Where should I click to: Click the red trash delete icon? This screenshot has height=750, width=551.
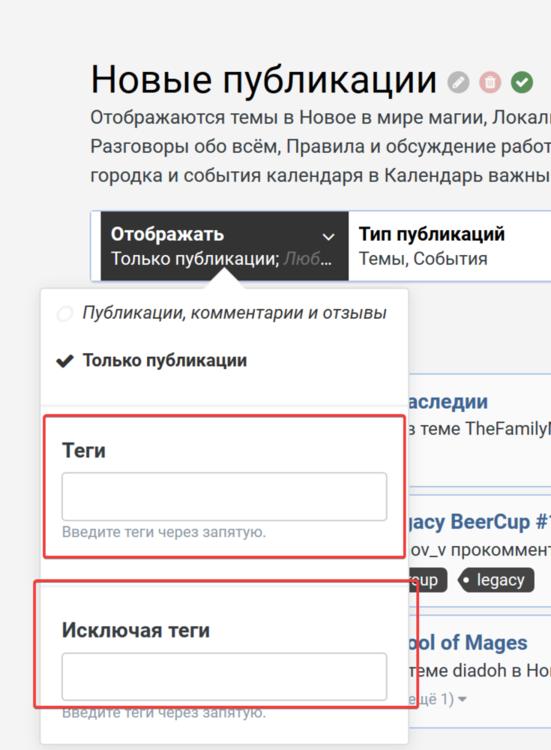tap(490, 82)
